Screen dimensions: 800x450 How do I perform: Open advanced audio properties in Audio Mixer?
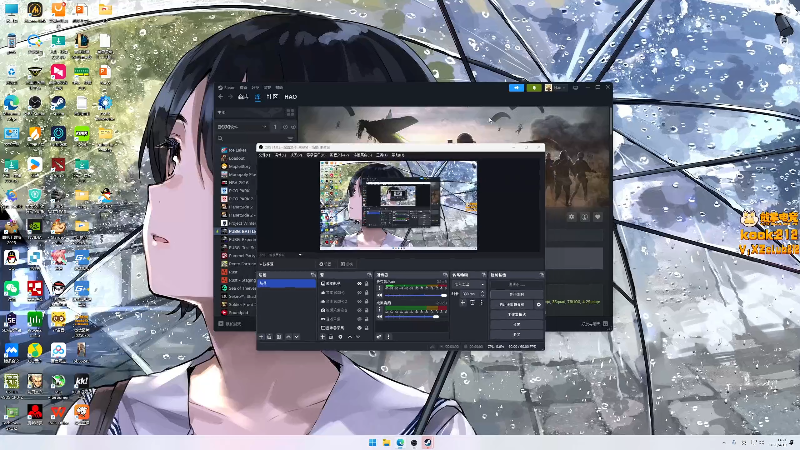pos(380,337)
